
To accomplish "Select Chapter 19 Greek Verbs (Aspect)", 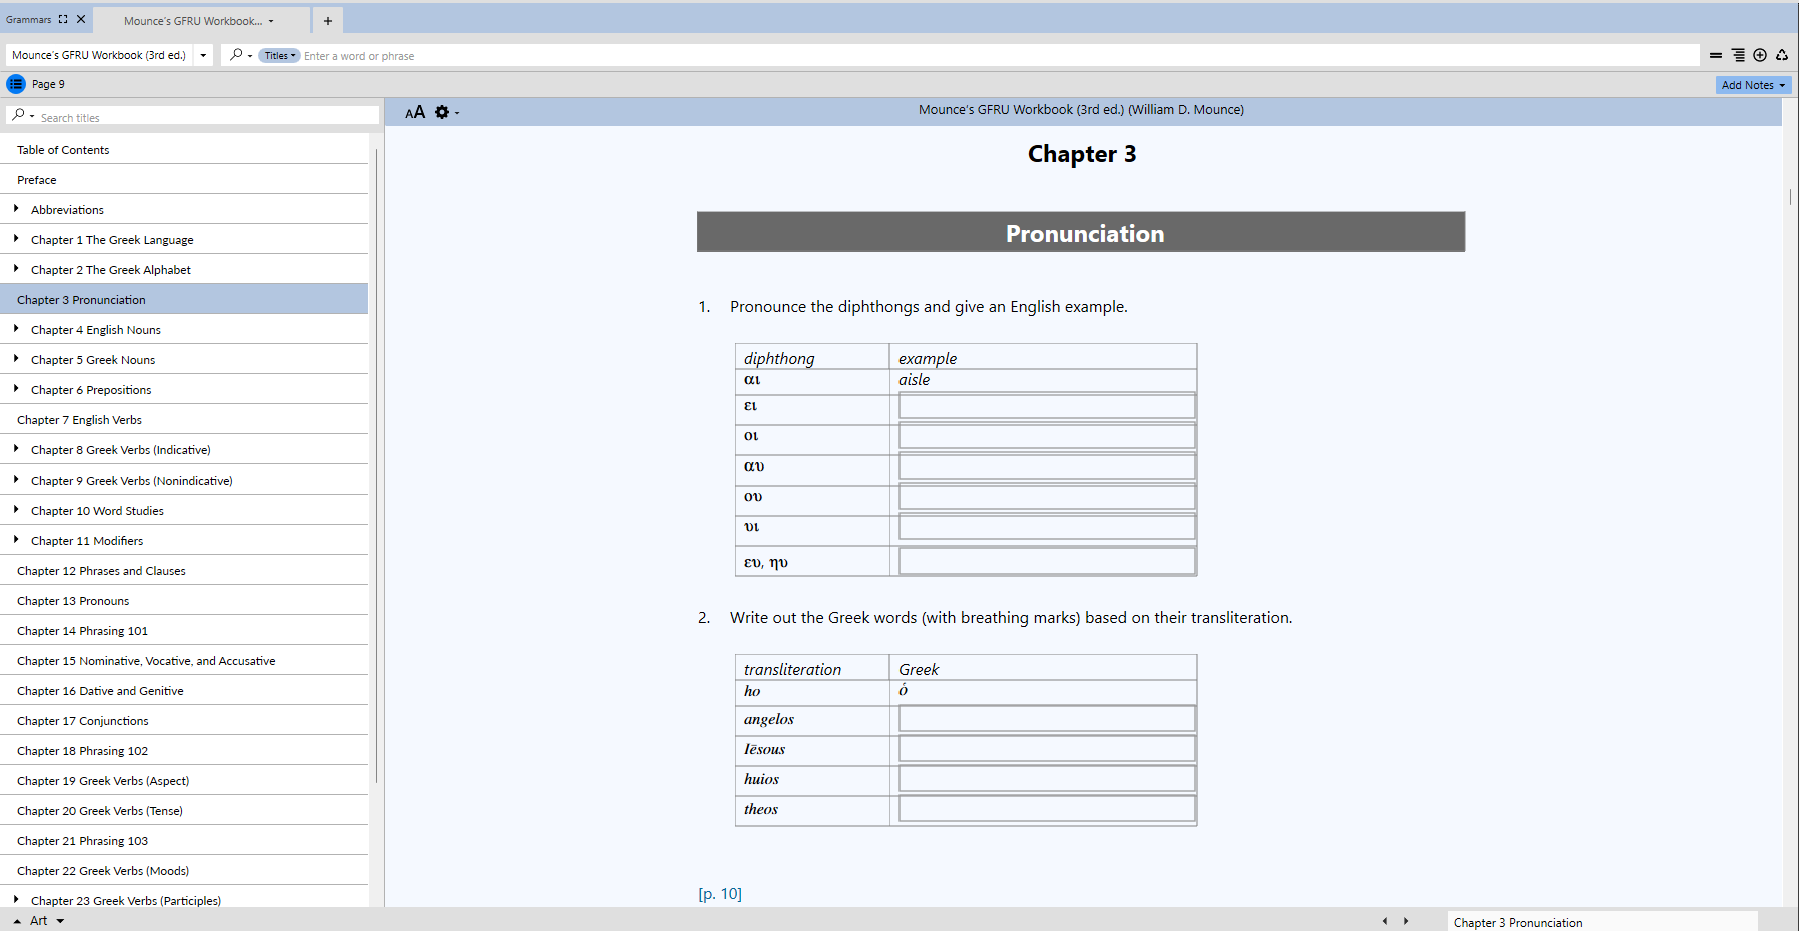I will coord(184,781).
